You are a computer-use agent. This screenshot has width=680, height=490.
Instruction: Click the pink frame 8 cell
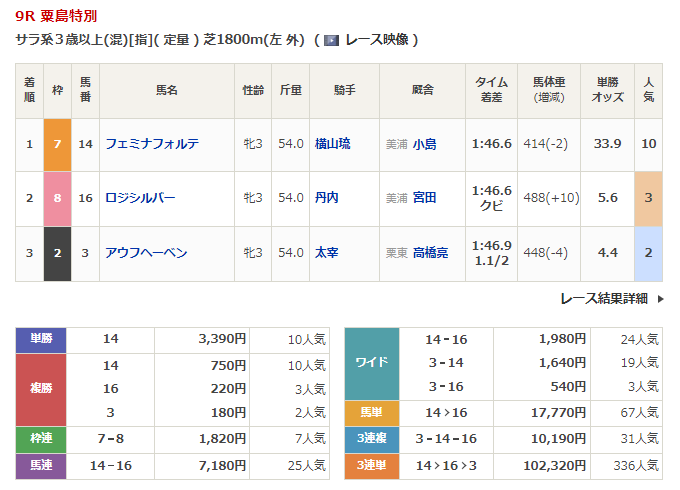tap(57, 198)
